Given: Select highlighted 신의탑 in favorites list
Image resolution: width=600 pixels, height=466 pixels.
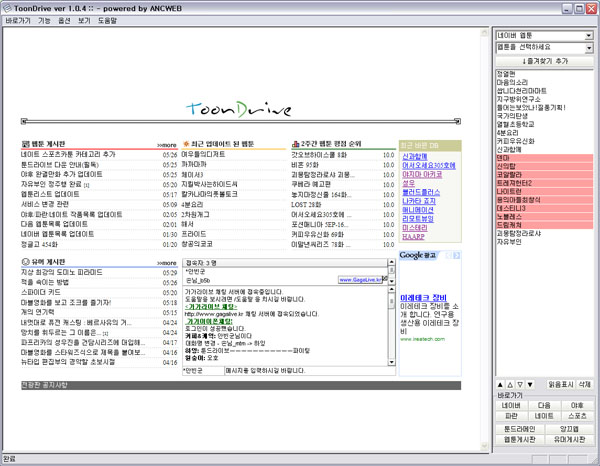Looking at the screenshot, I should (x=545, y=166).
